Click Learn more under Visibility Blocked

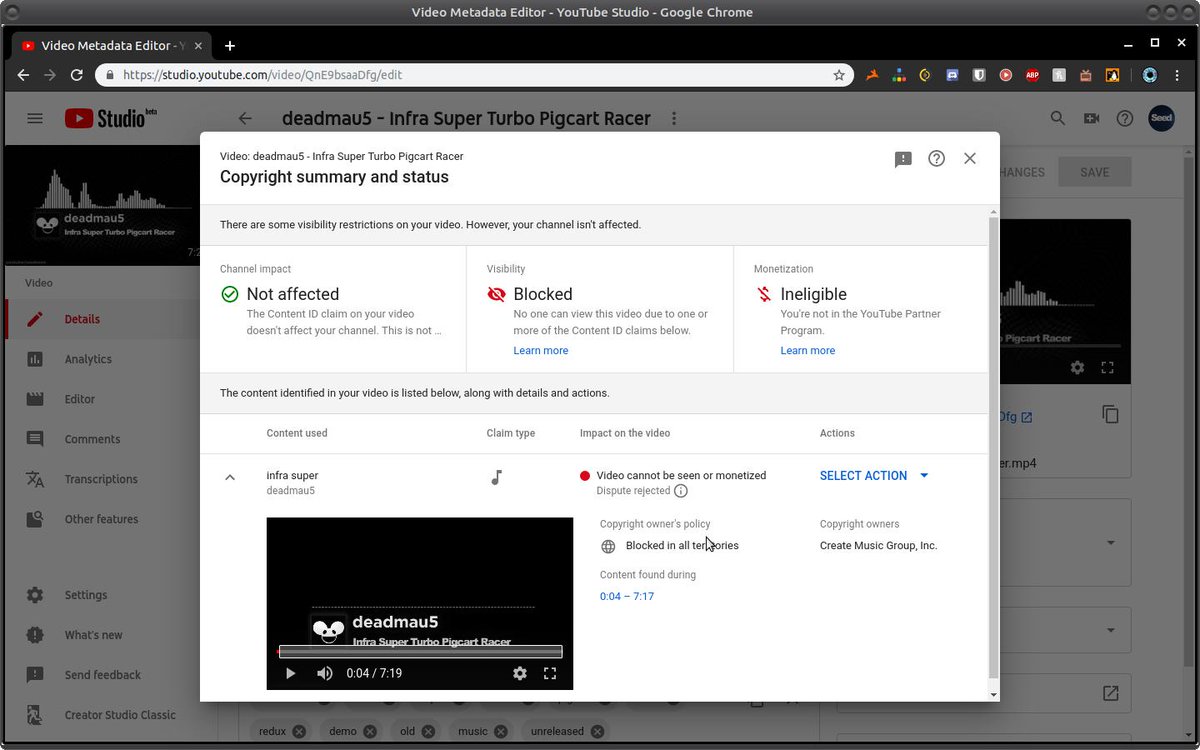541,351
